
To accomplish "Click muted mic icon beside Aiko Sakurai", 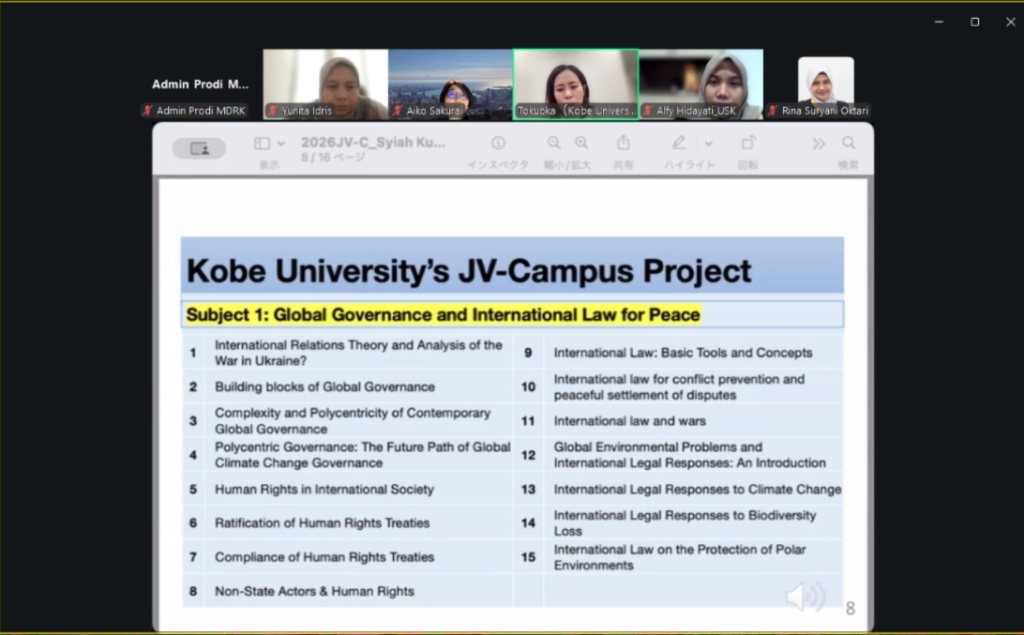I will pyautogui.click(x=398, y=111).
